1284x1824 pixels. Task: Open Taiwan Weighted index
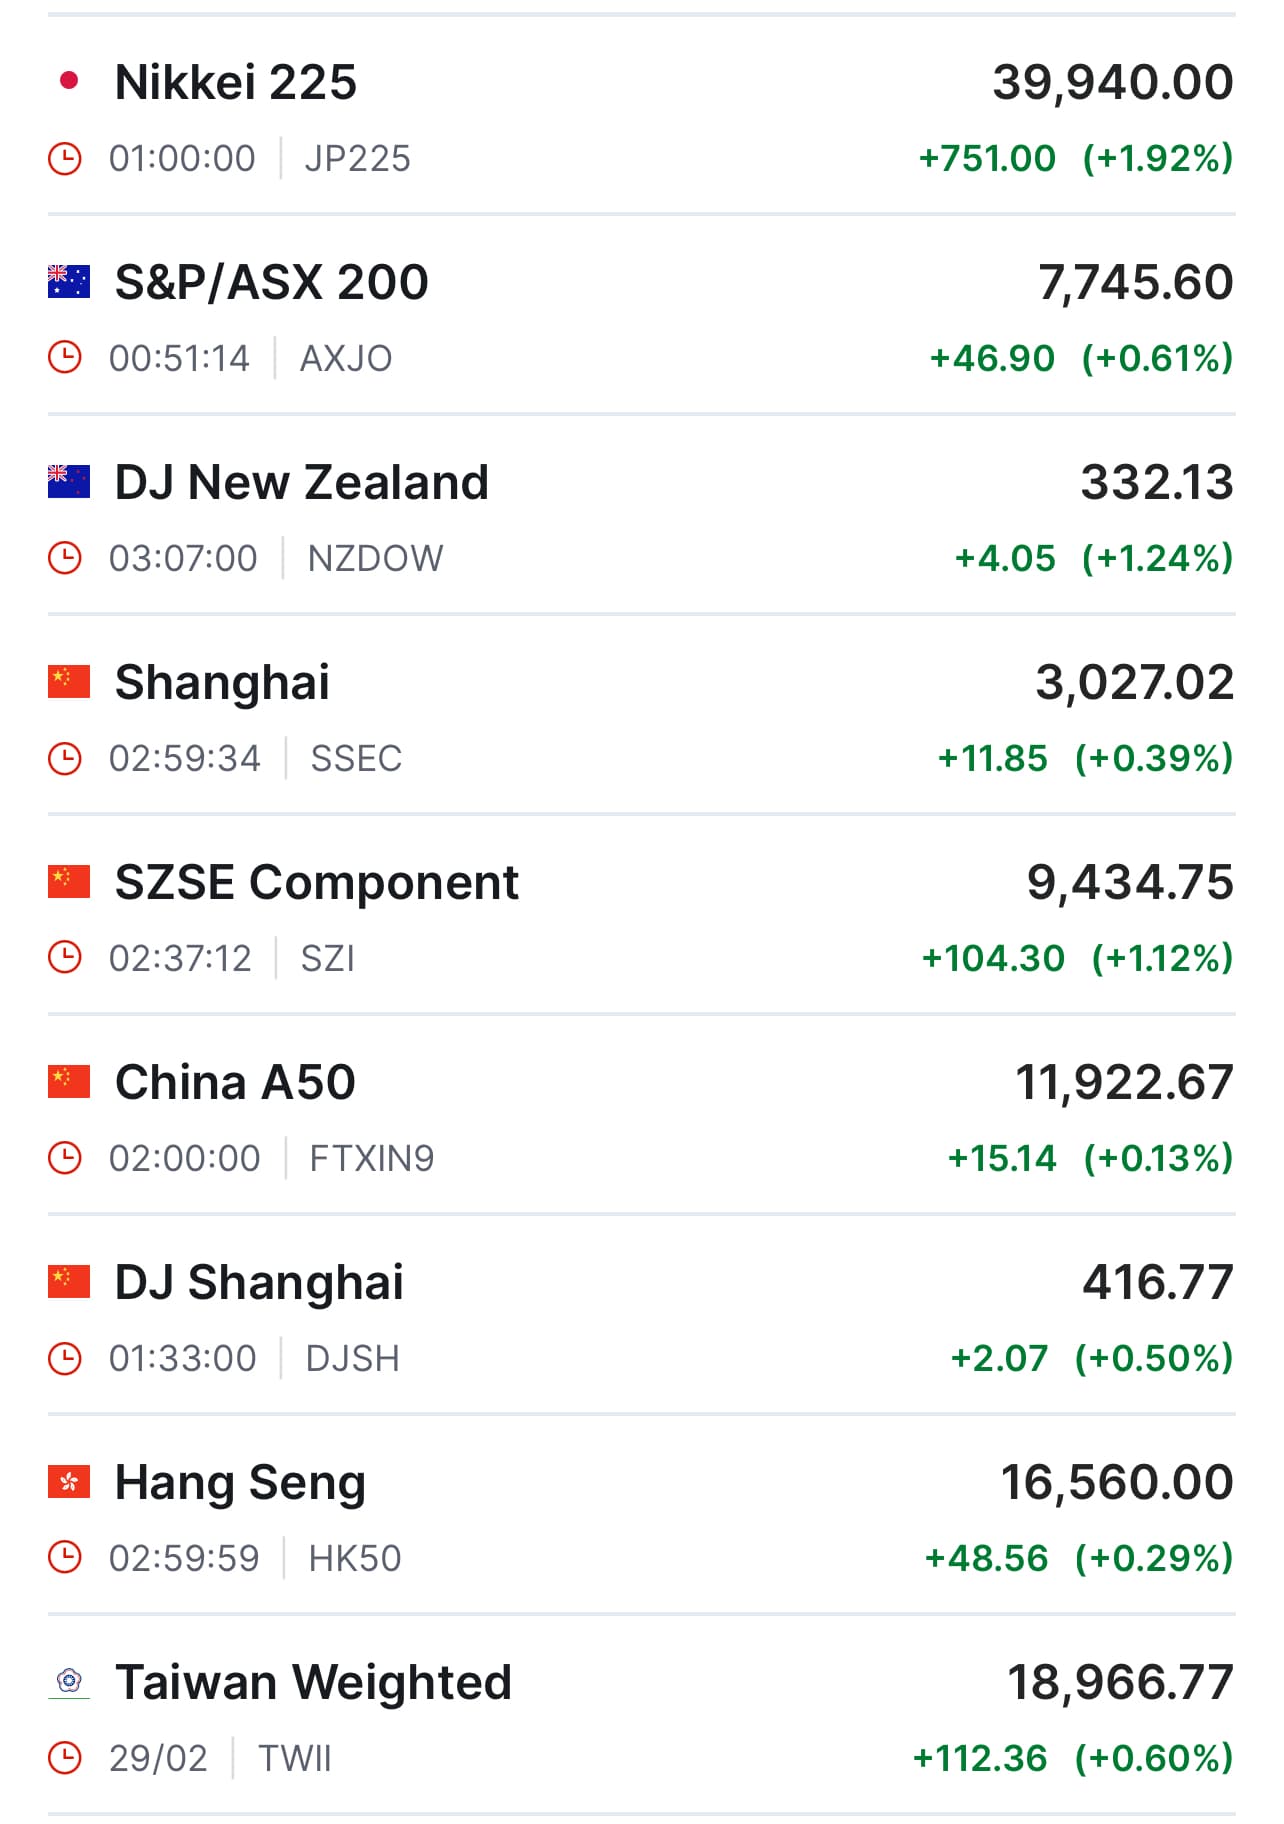coord(313,1682)
